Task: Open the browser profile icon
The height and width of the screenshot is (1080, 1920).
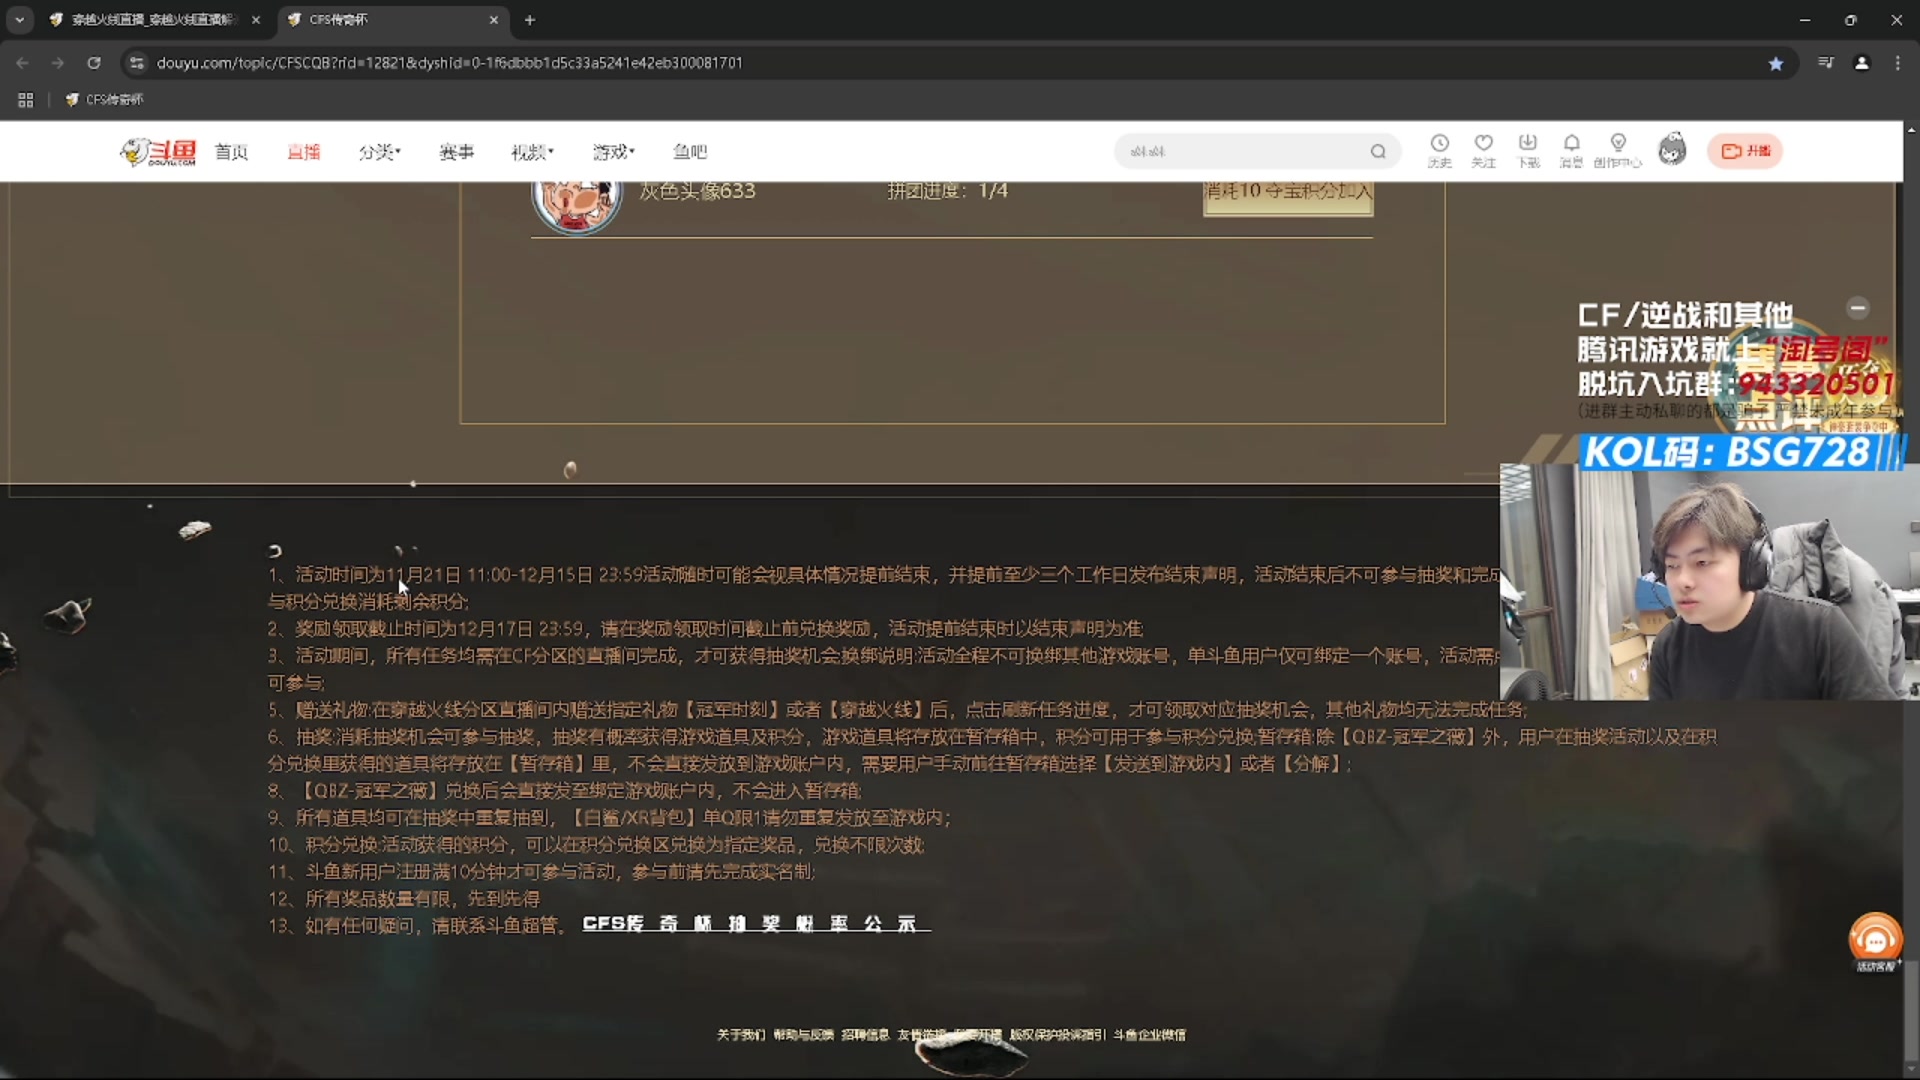Action: [x=1862, y=63]
